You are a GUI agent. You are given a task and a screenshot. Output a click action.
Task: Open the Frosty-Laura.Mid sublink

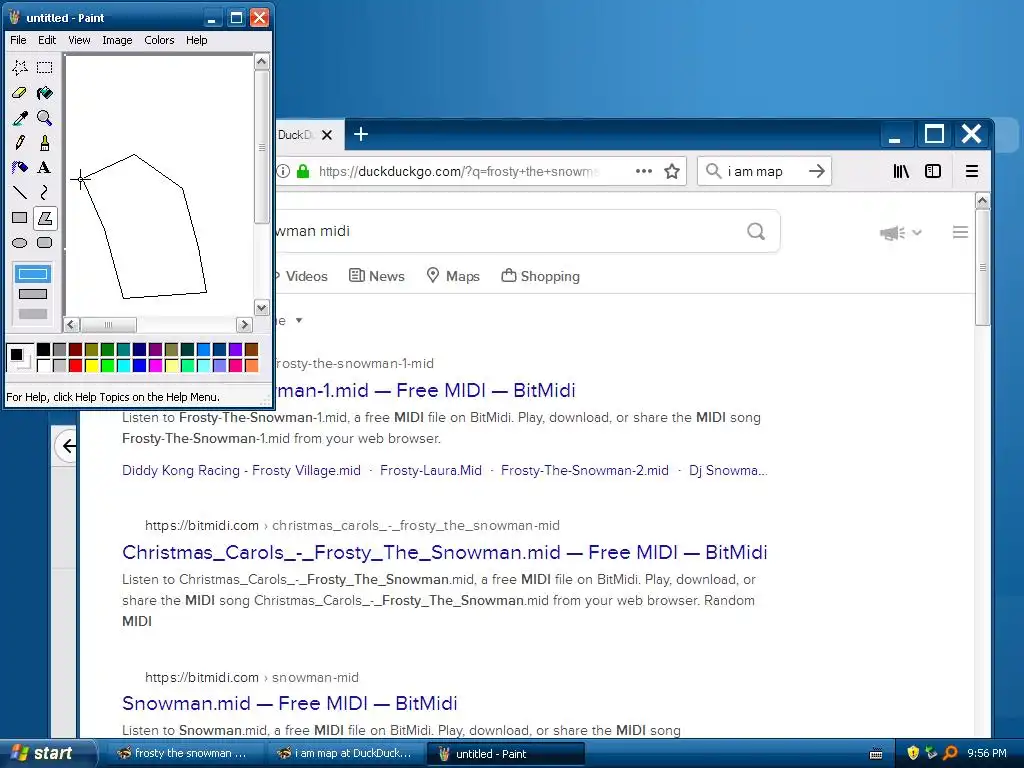point(431,470)
